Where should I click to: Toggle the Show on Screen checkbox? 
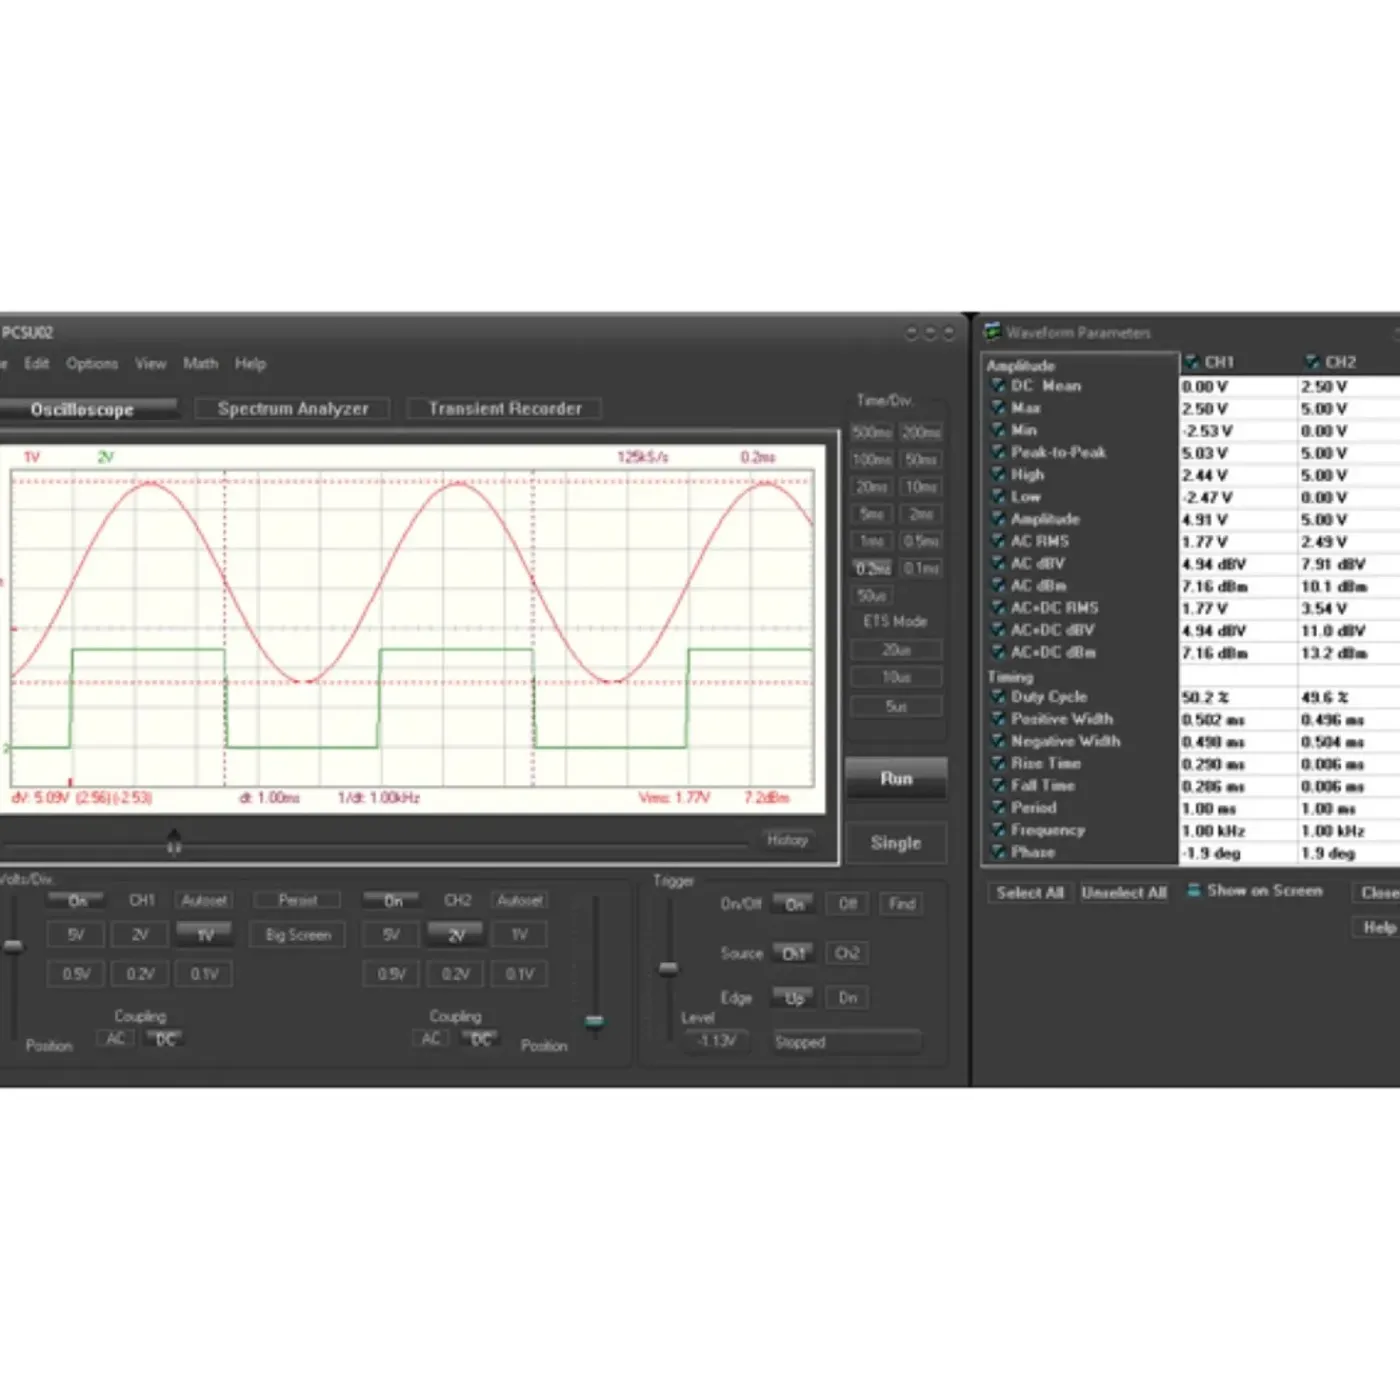[x=1194, y=890]
